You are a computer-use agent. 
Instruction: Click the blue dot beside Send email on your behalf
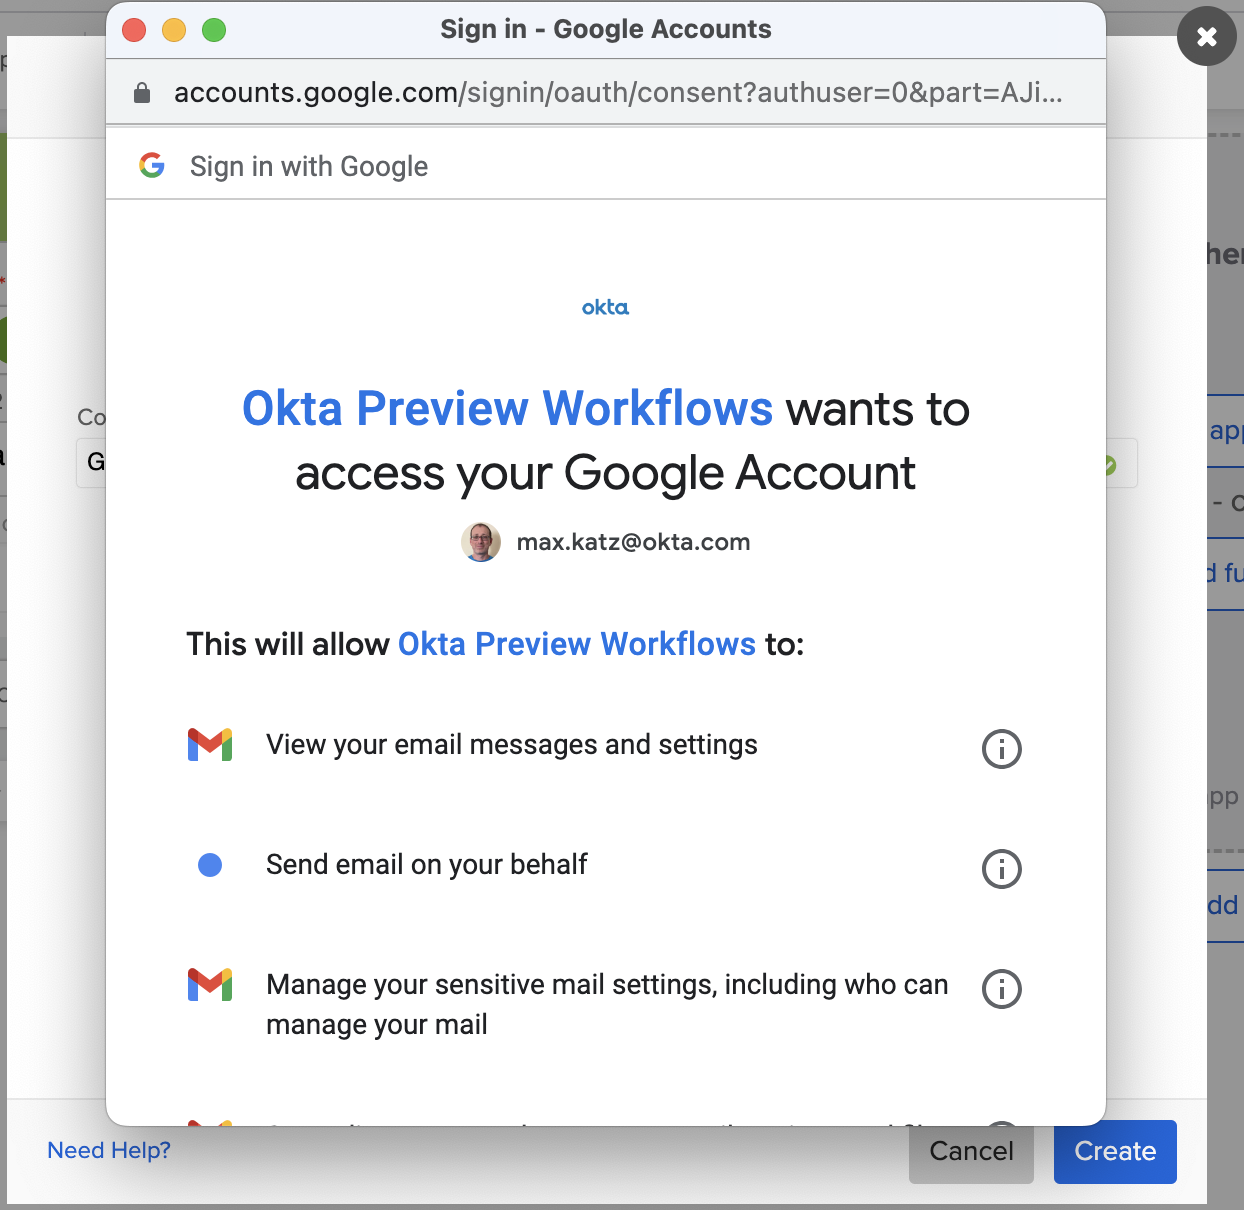coord(210,865)
